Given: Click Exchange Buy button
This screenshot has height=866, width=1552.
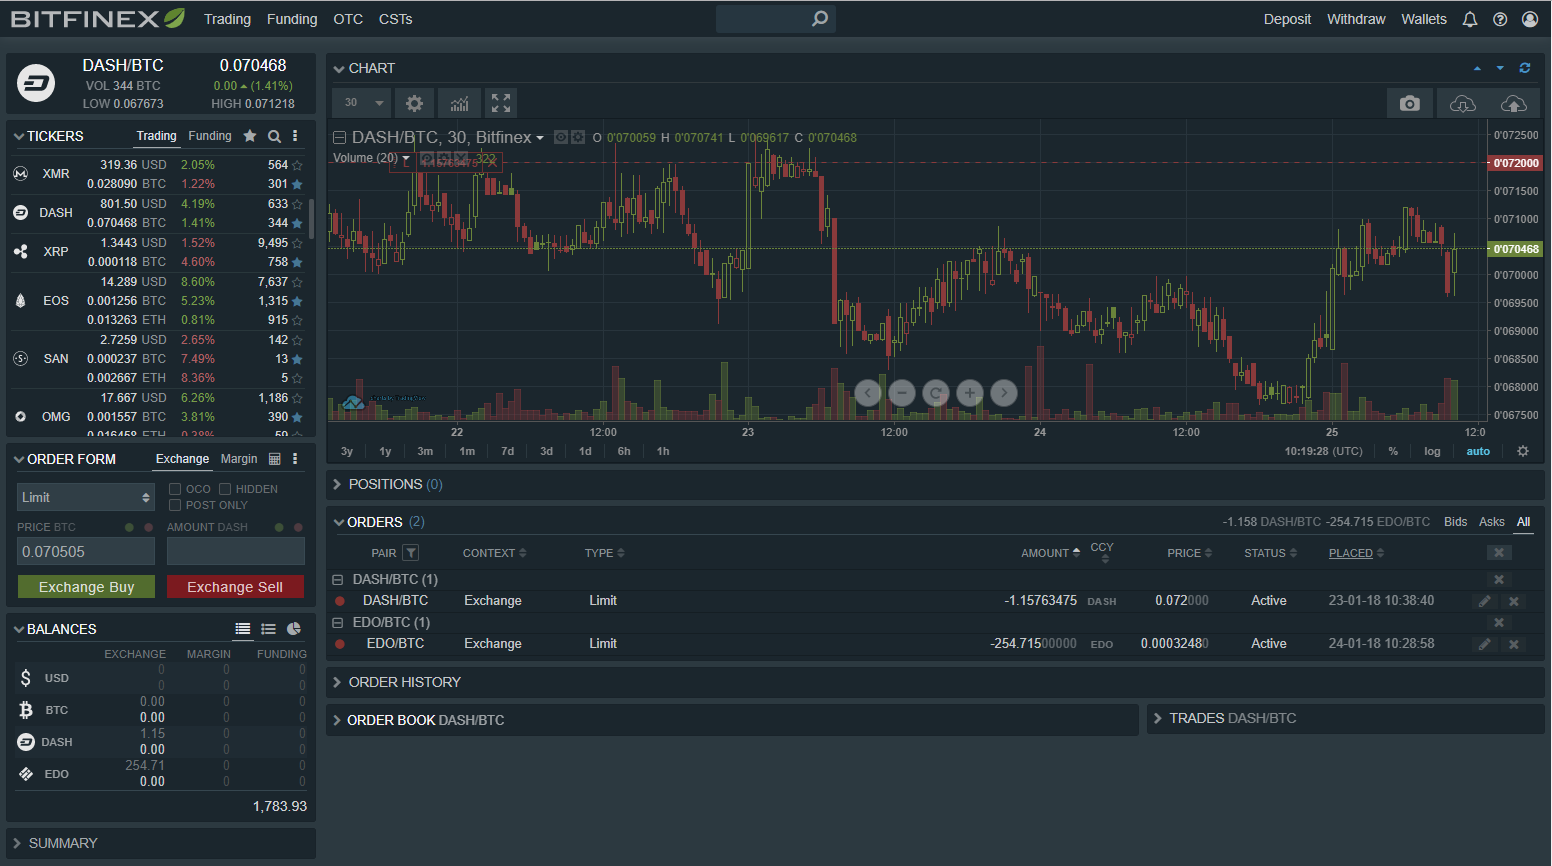Looking at the screenshot, I should pos(86,587).
